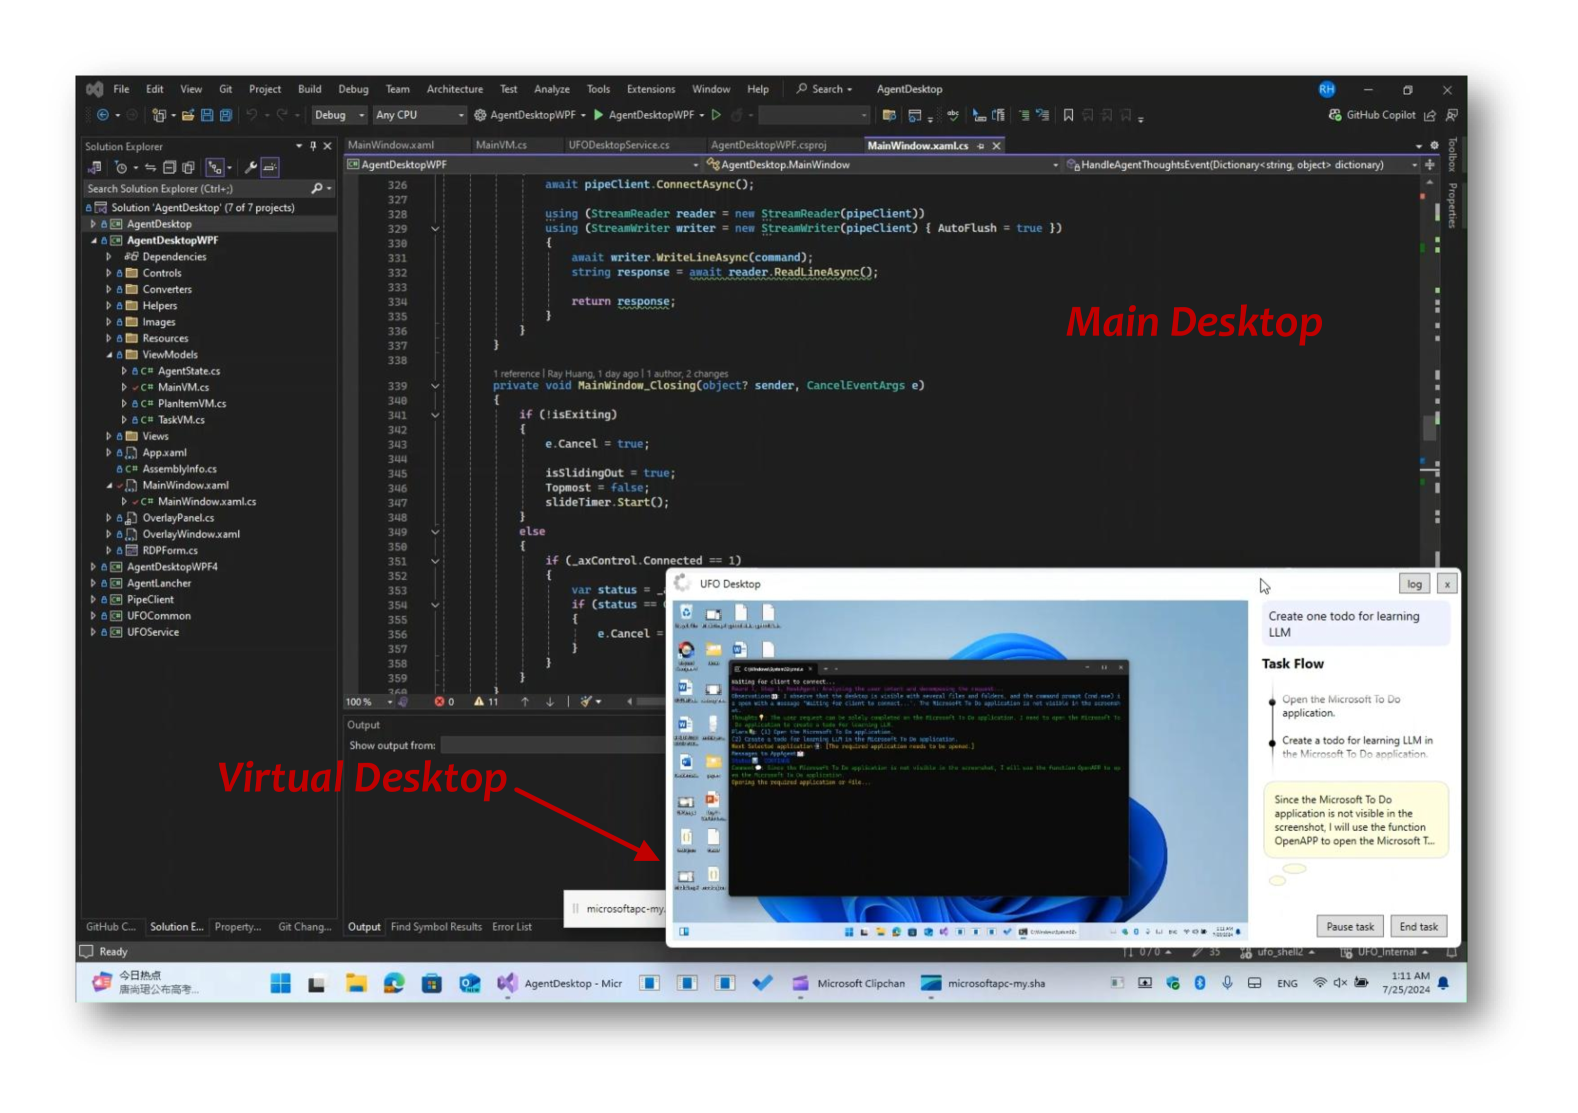Click the Collapse All icon in Solution Explorer
The image size is (1578, 1113).
click(x=169, y=168)
